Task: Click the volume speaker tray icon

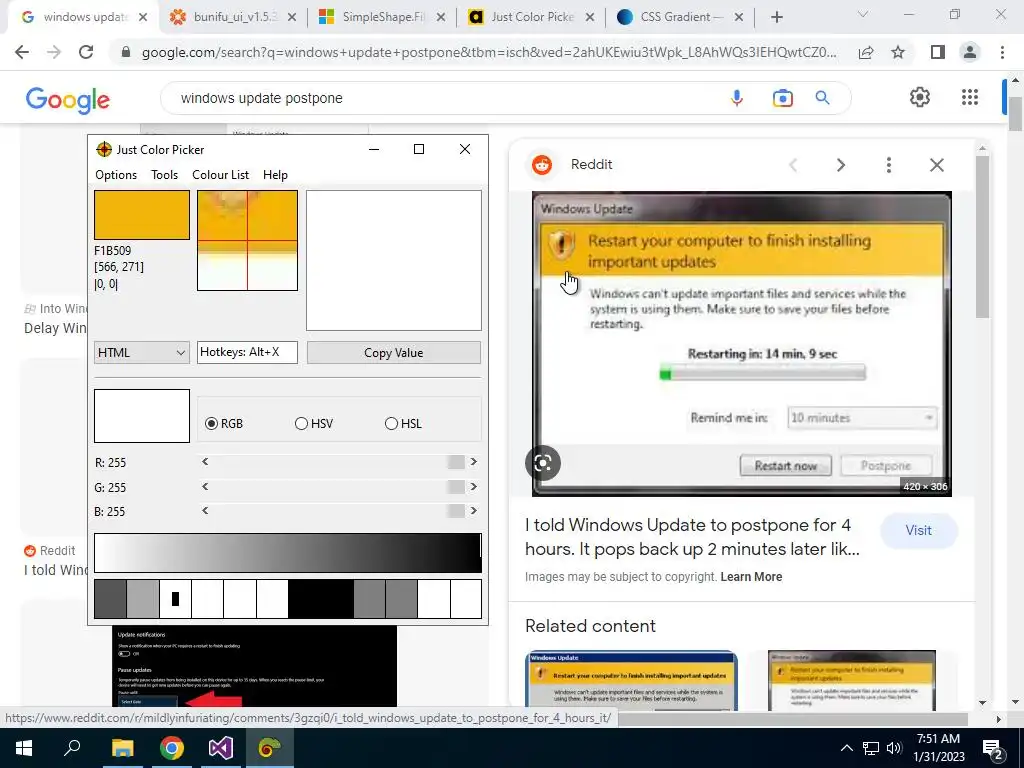Action: click(x=894, y=748)
